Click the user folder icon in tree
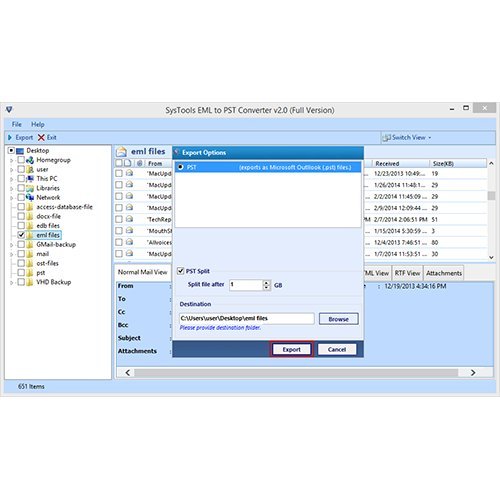This screenshot has height=500, width=500. 30,169
